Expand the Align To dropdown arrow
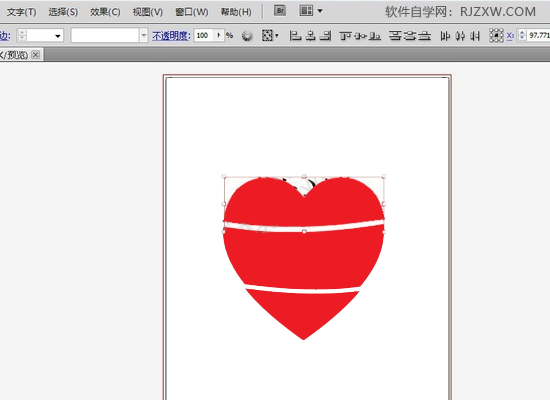 pyautogui.click(x=277, y=35)
